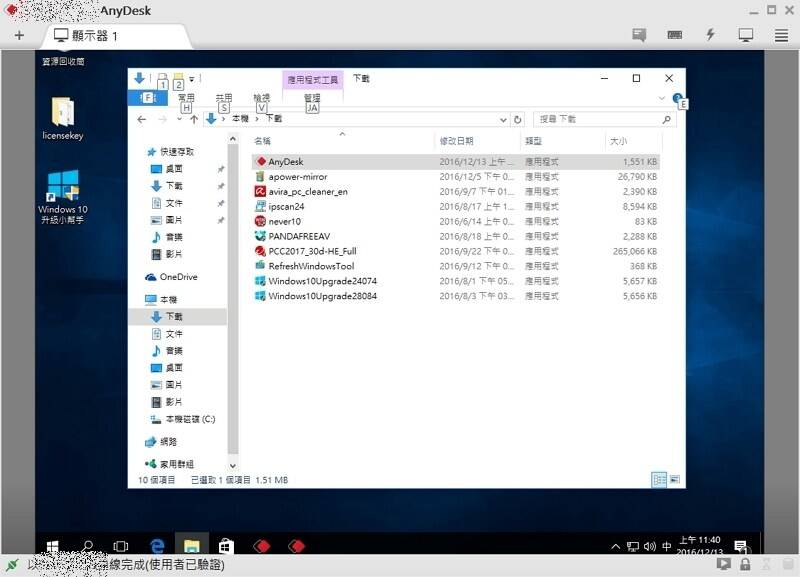Click the session recording icon in AnyDesk status bar
This screenshot has width=800, height=577.
point(723,564)
